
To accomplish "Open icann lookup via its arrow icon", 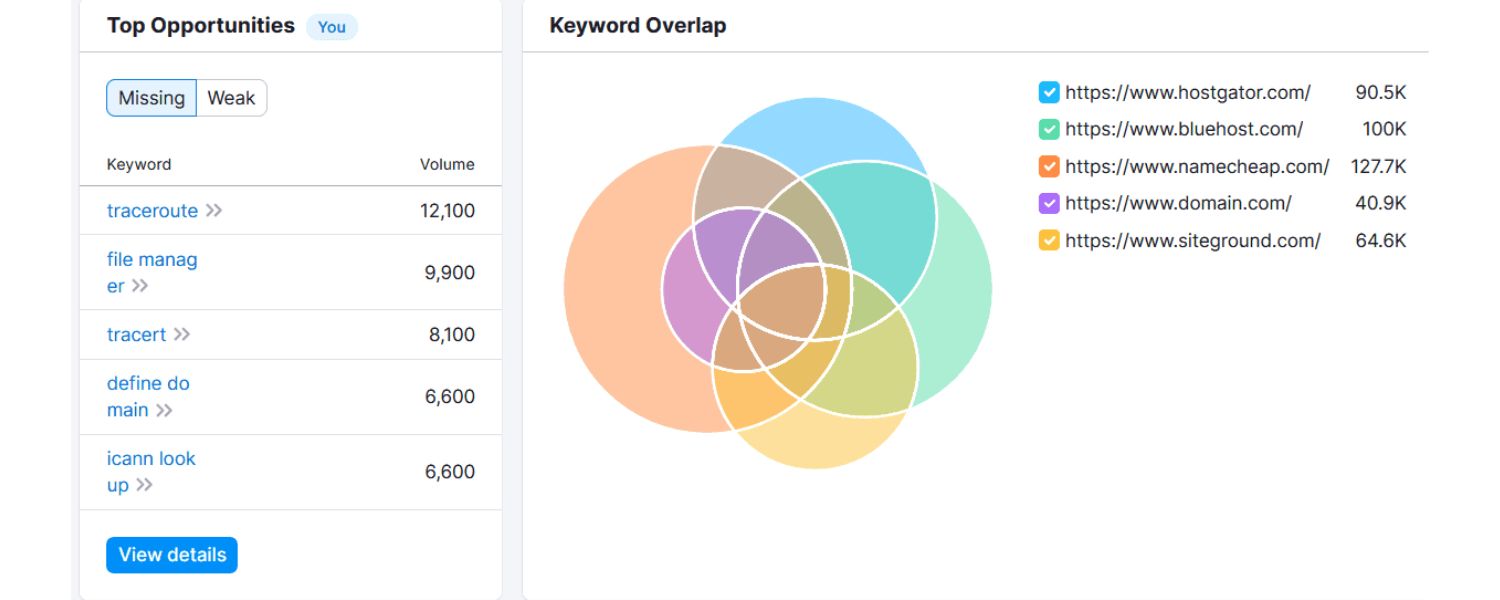I will [x=144, y=487].
